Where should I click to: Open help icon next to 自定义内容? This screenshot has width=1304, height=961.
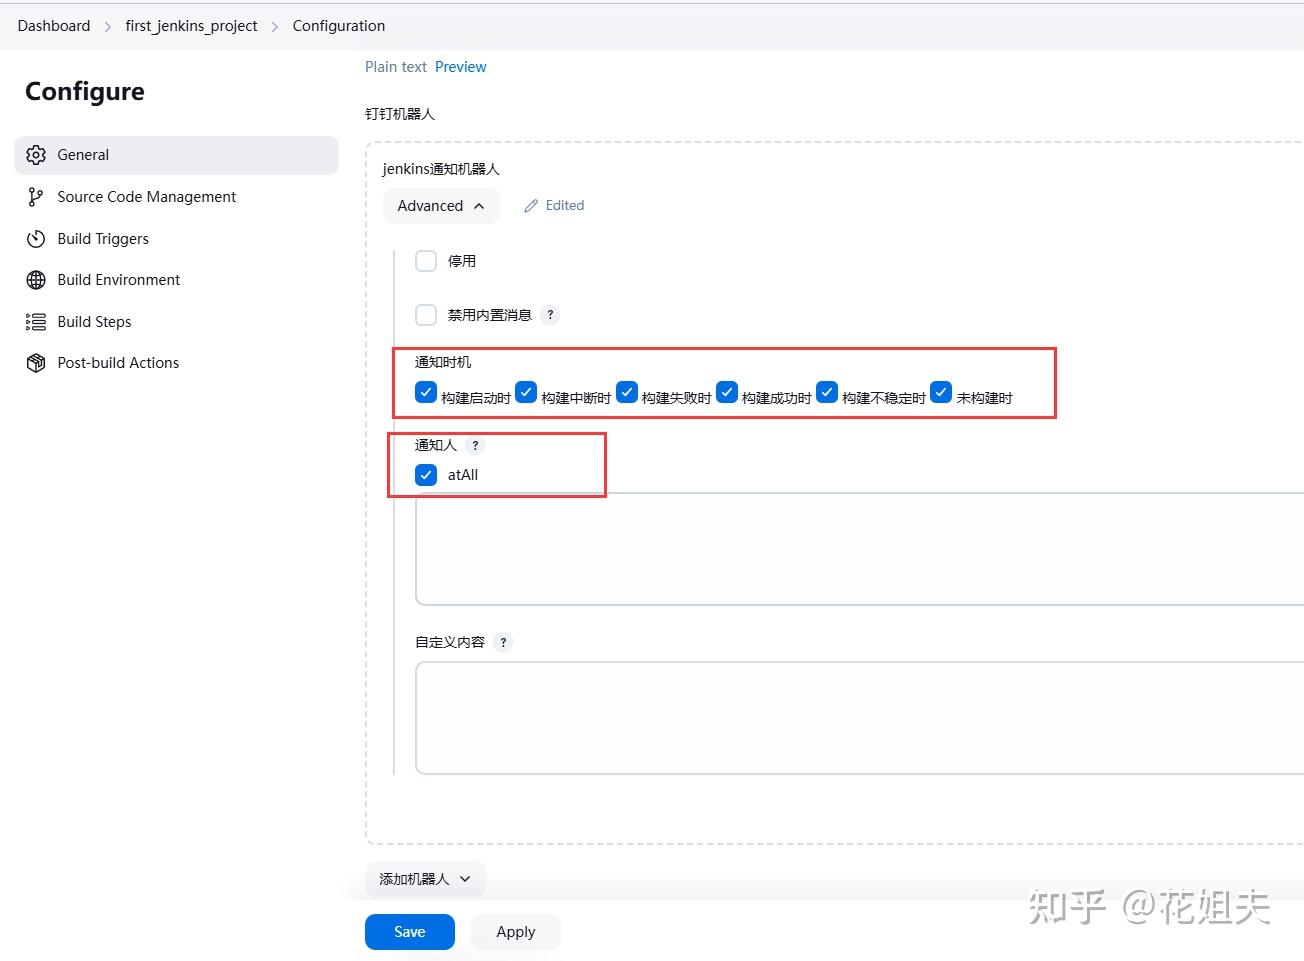(503, 642)
